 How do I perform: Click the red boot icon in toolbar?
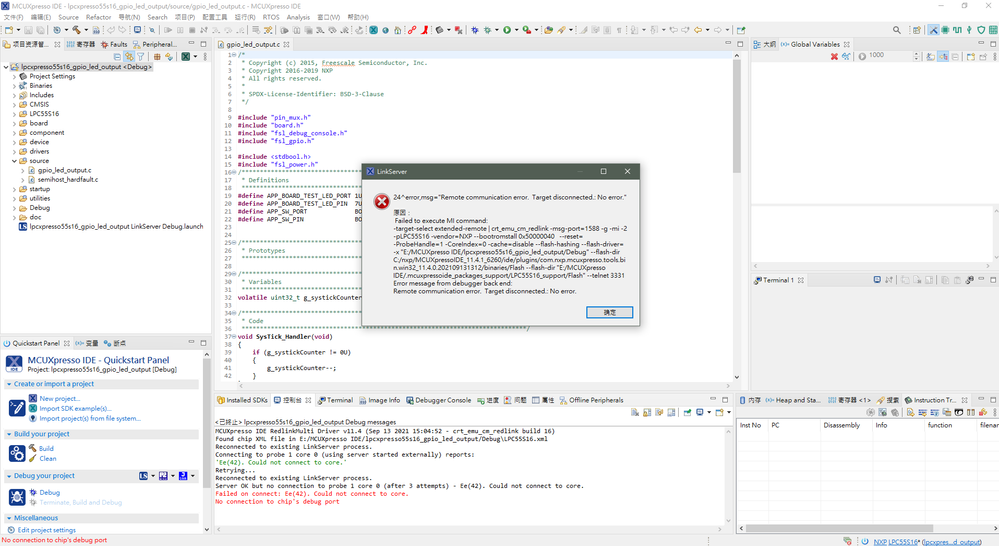[x=424, y=30]
